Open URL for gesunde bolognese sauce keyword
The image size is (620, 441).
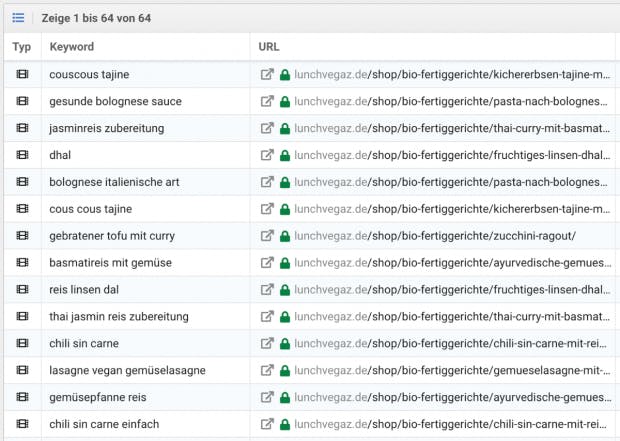pyautogui.click(x=451, y=101)
